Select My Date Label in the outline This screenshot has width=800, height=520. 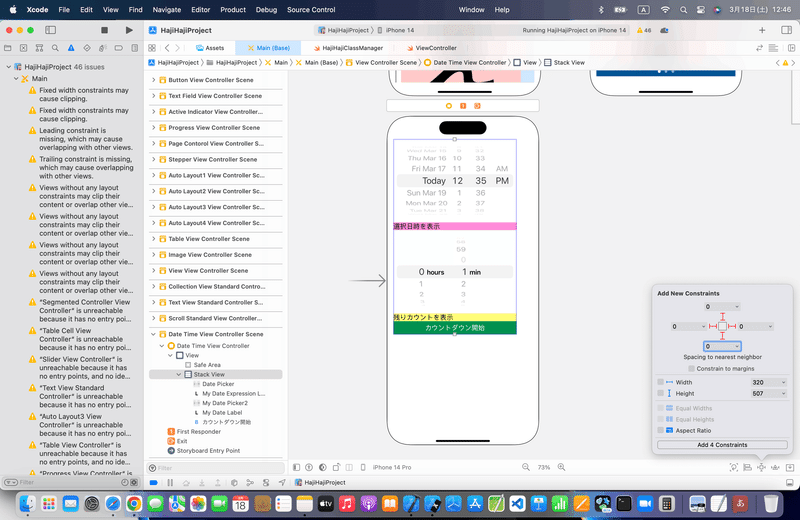pos(222,412)
